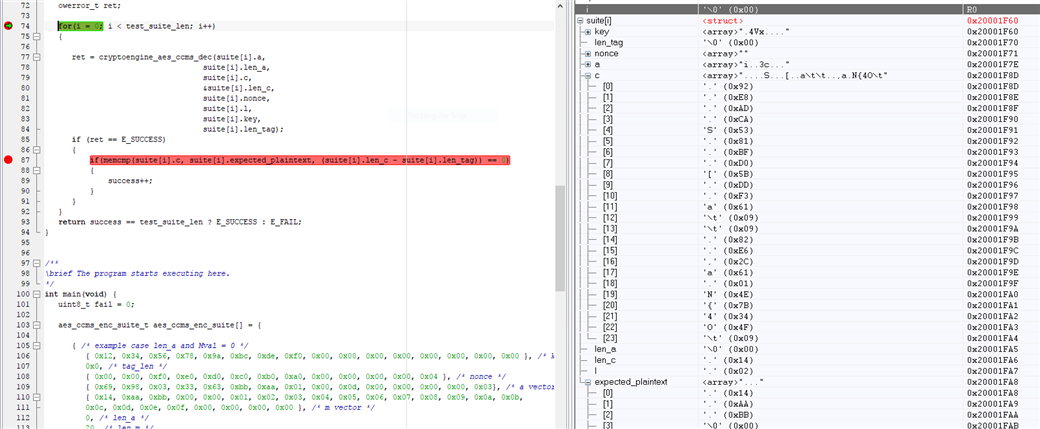
Task: Click the <struct> value of suite[i]
Action: point(722,21)
